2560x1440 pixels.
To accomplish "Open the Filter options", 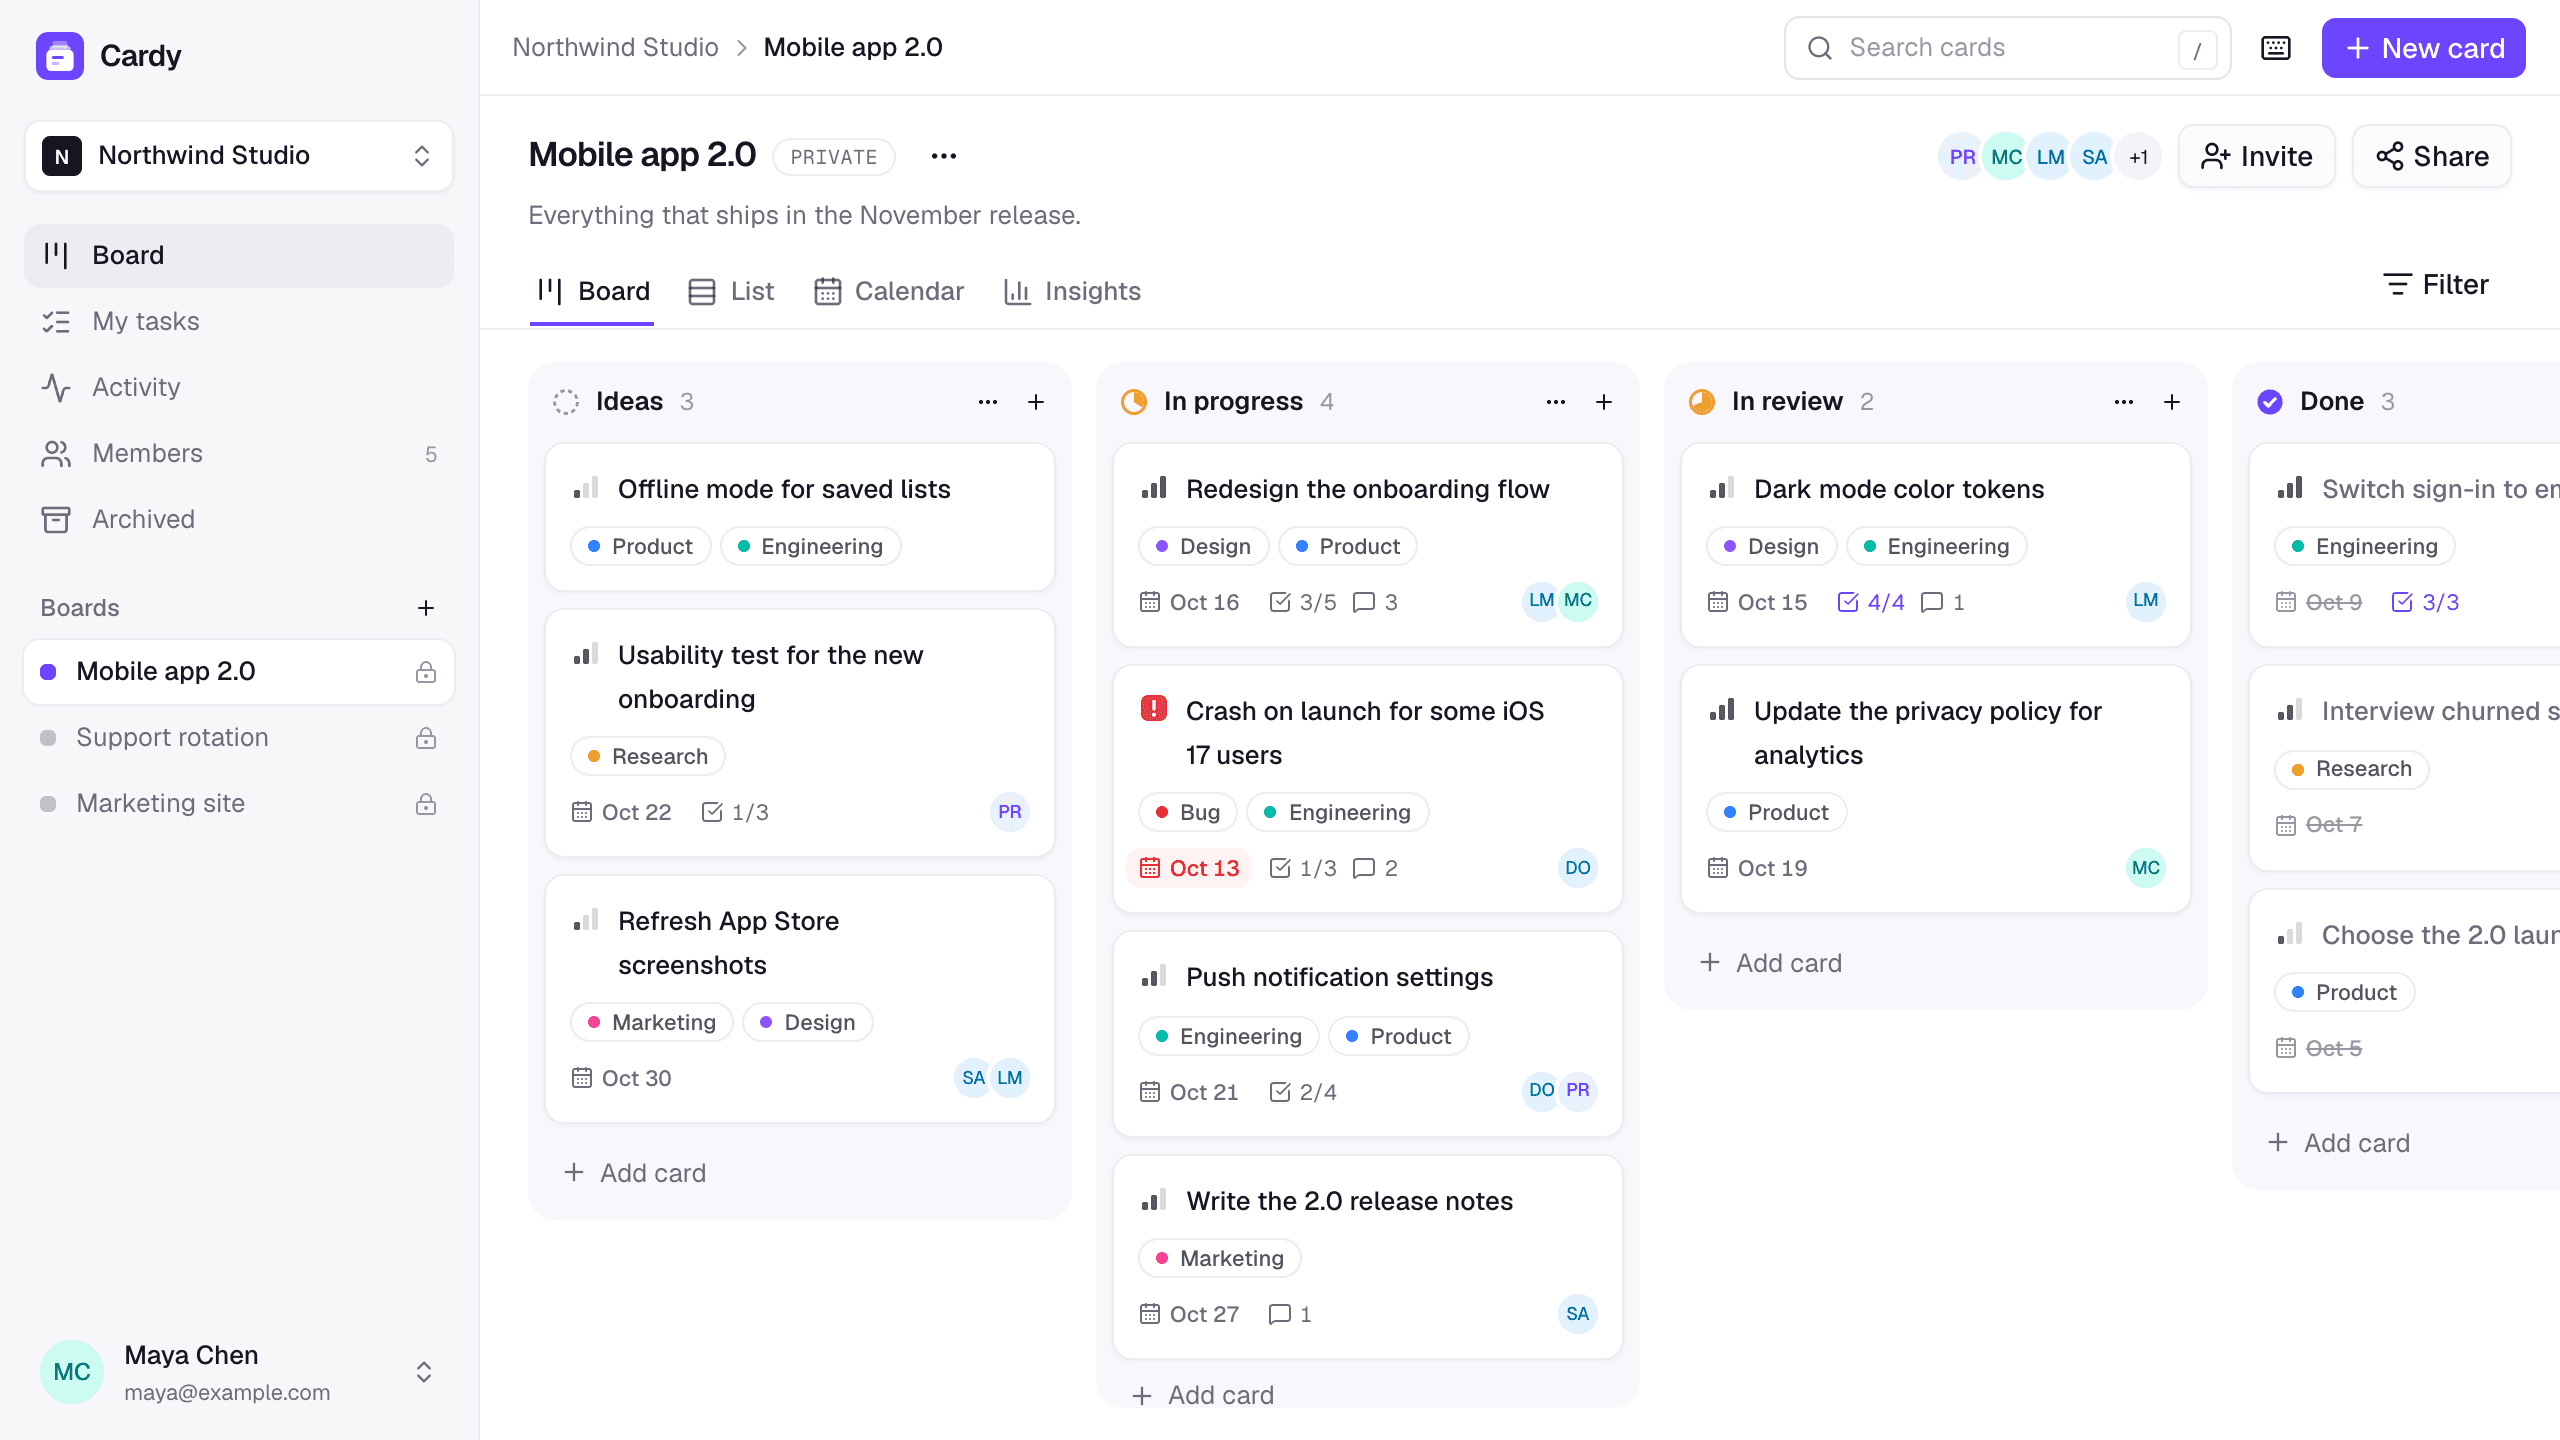I will (2435, 285).
